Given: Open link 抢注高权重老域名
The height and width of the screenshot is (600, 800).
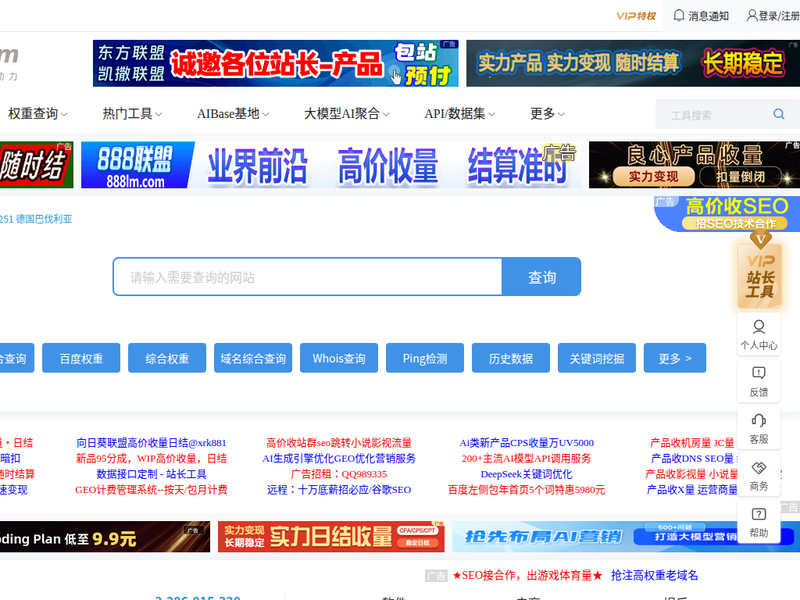Looking at the screenshot, I should [x=655, y=575].
